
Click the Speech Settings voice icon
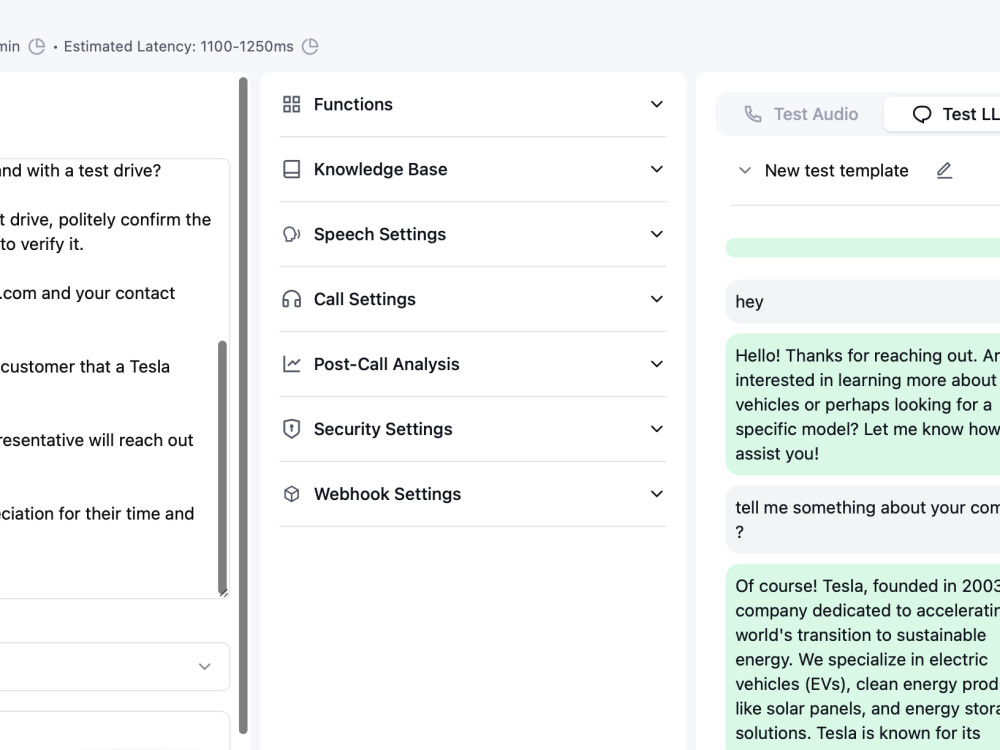point(291,234)
